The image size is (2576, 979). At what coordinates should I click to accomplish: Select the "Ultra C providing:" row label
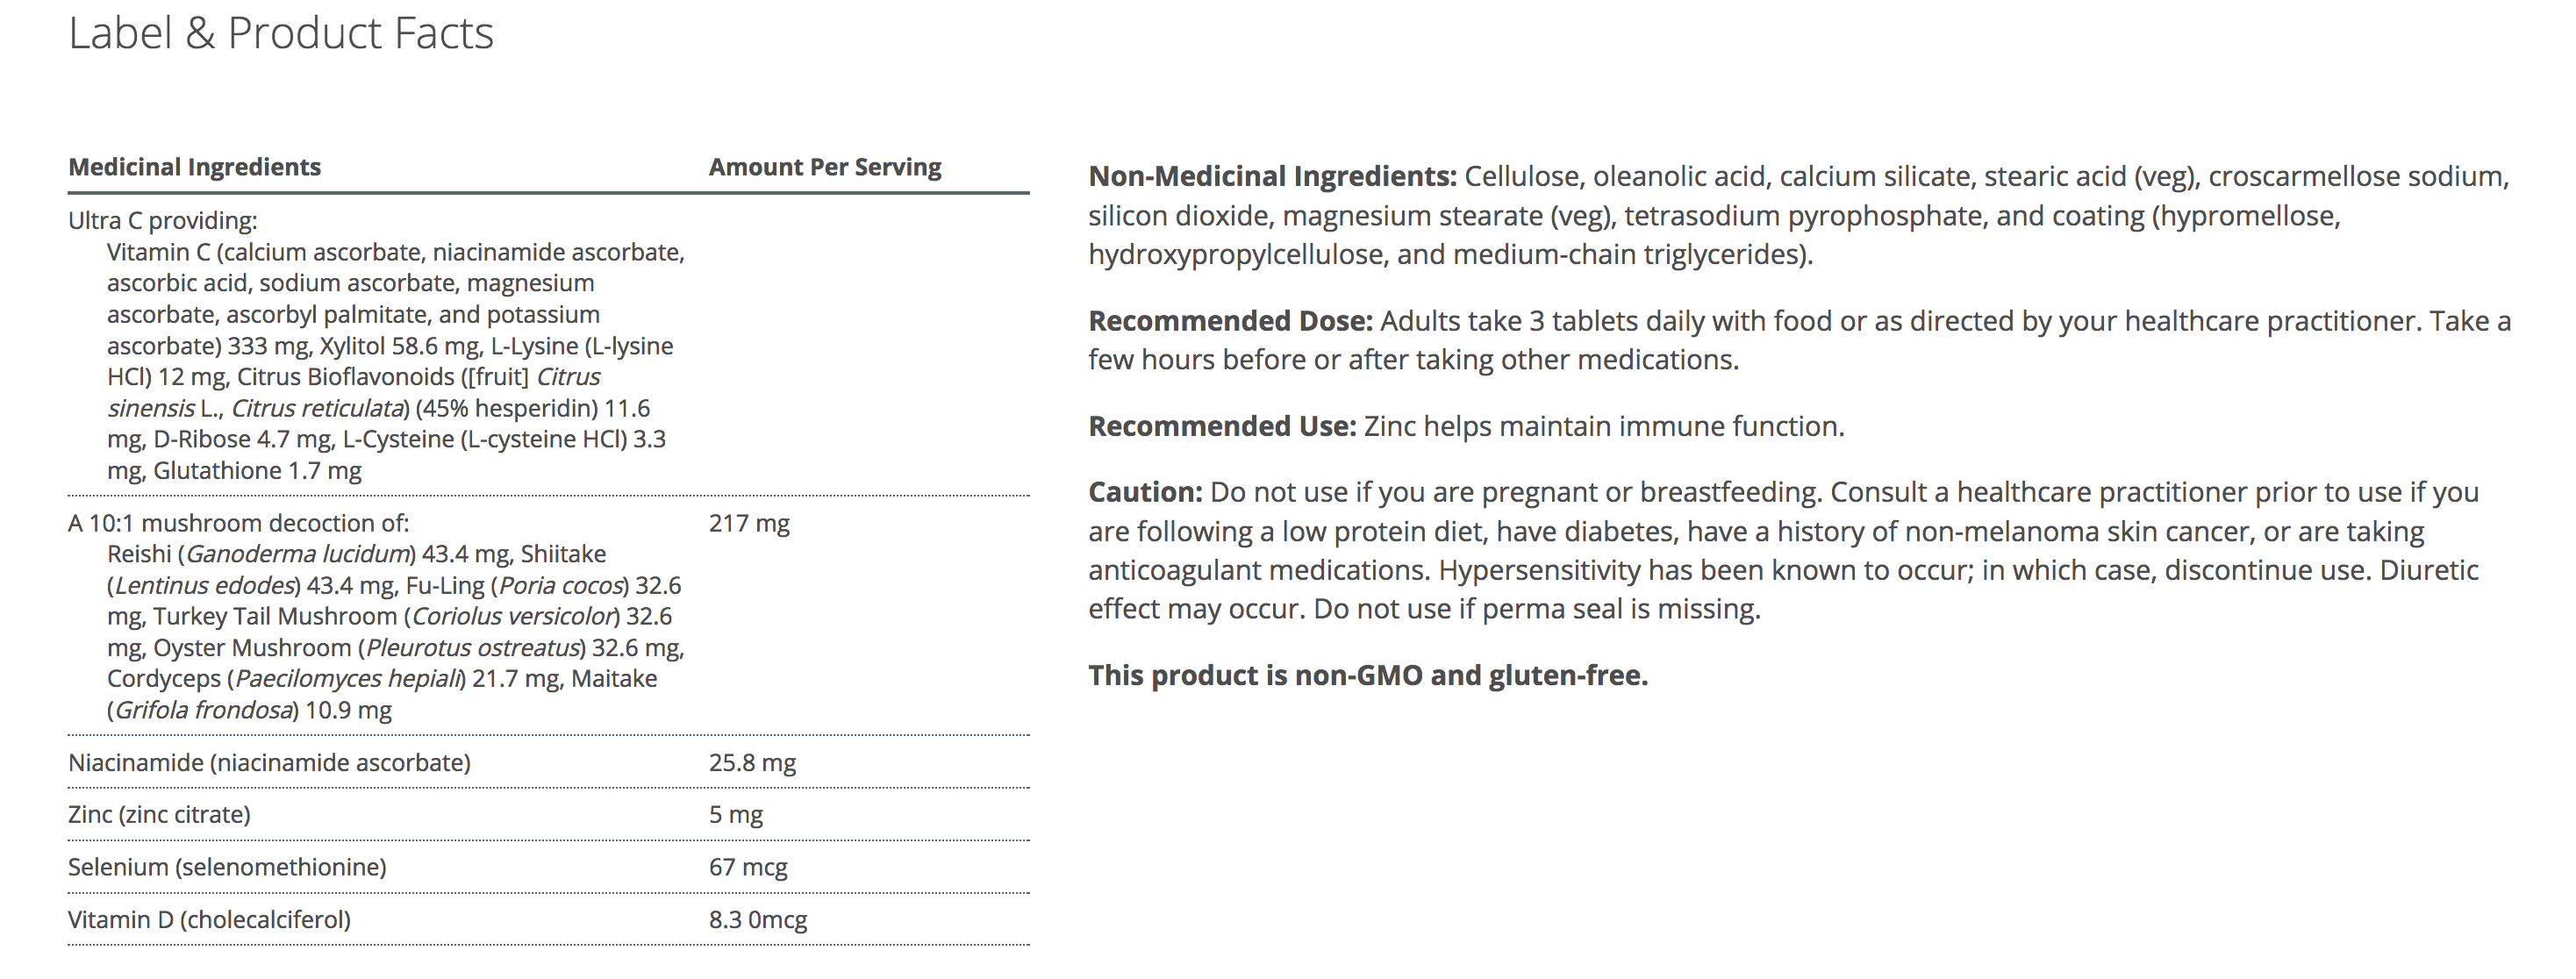[162, 220]
